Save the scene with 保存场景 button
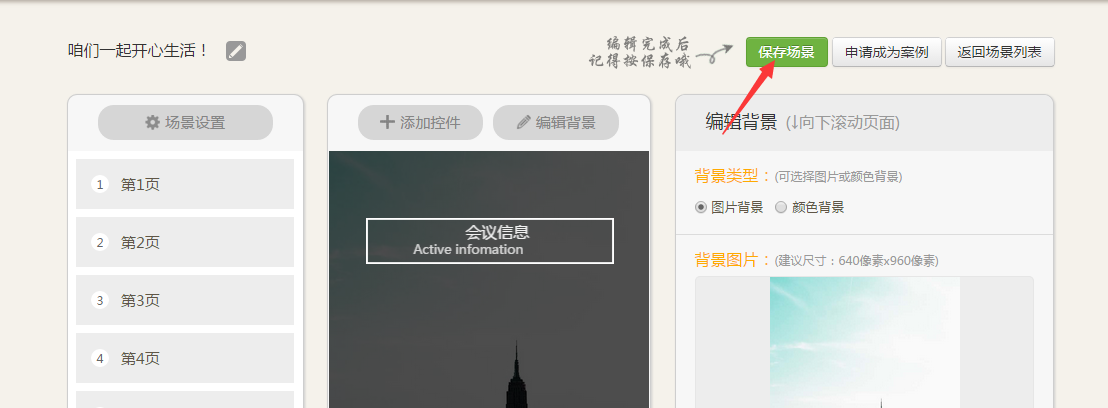This screenshot has height=408, width=1108. [x=786, y=52]
